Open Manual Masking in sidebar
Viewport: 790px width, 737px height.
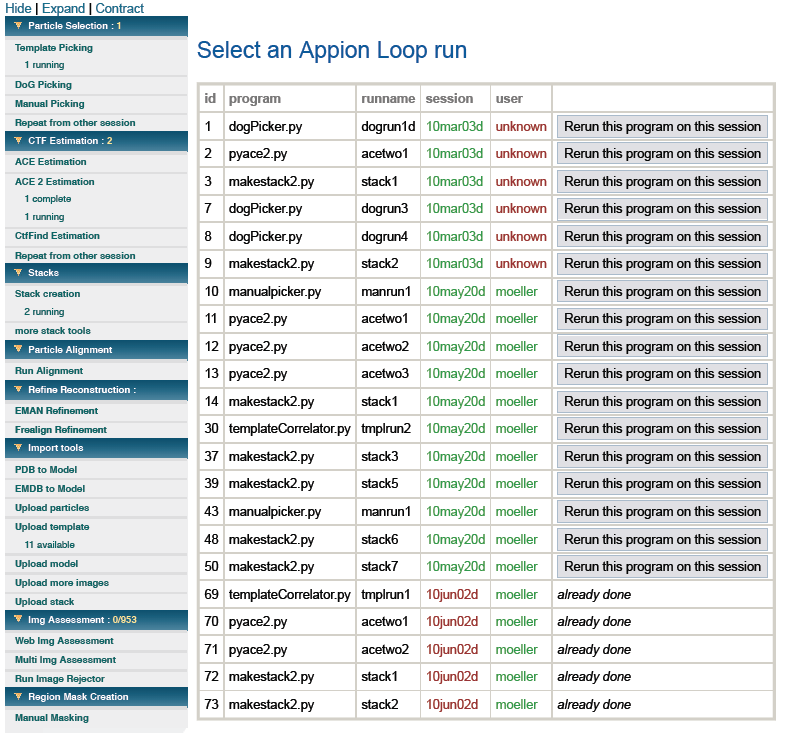[51, 717]
